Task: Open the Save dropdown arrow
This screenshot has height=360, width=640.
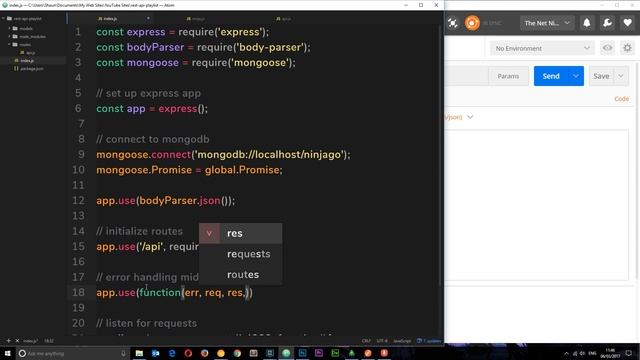Action: (621, 76)
